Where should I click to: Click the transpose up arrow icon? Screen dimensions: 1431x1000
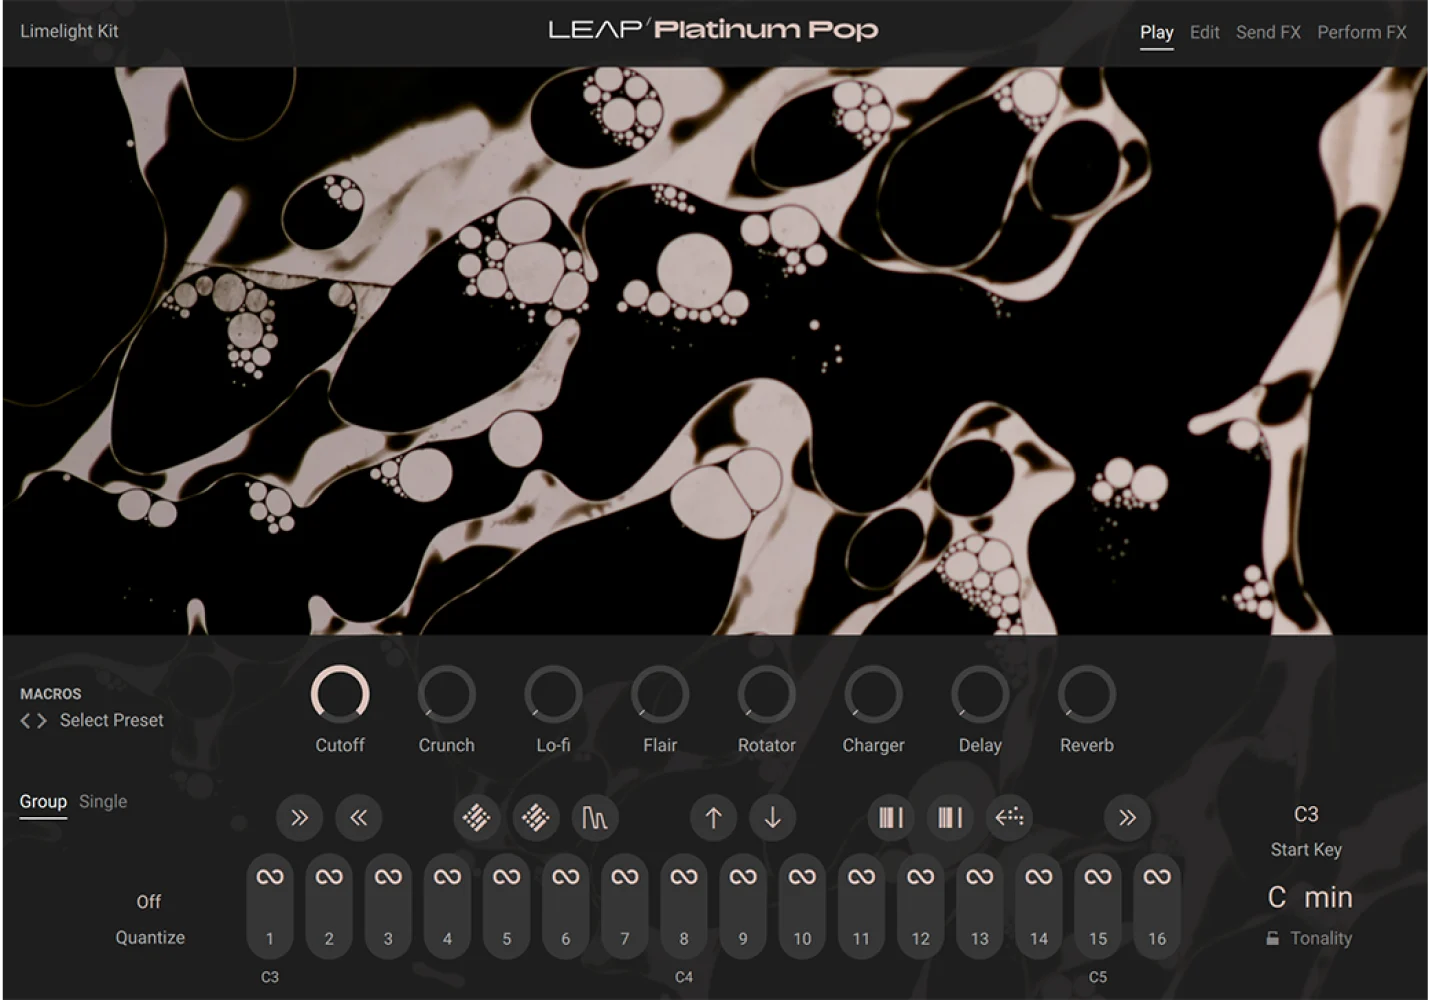coord(713,817)
